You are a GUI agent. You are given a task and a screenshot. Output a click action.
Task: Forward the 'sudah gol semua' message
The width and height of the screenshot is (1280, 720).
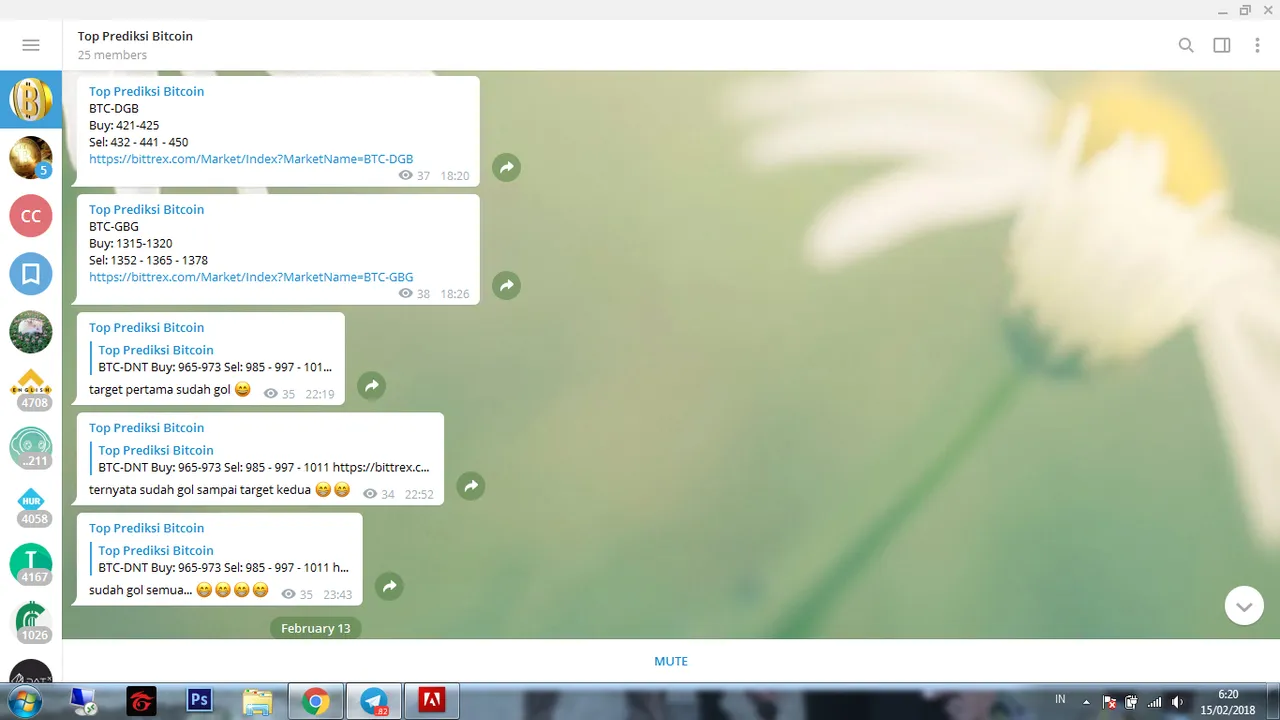pyautogui.click(x=390, y=586)
